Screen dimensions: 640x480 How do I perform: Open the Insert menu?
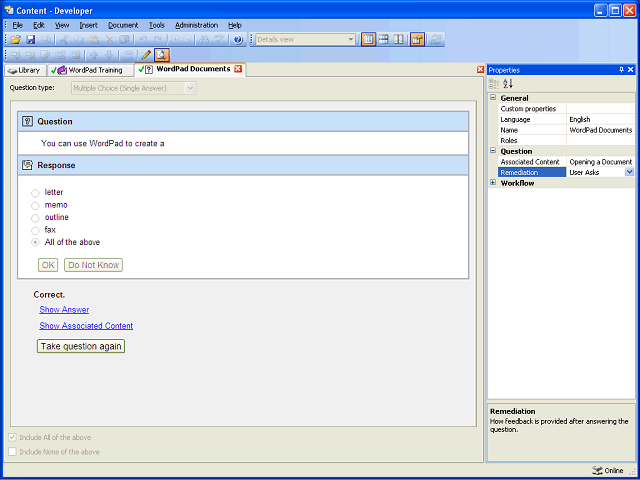tap(89, 25)
